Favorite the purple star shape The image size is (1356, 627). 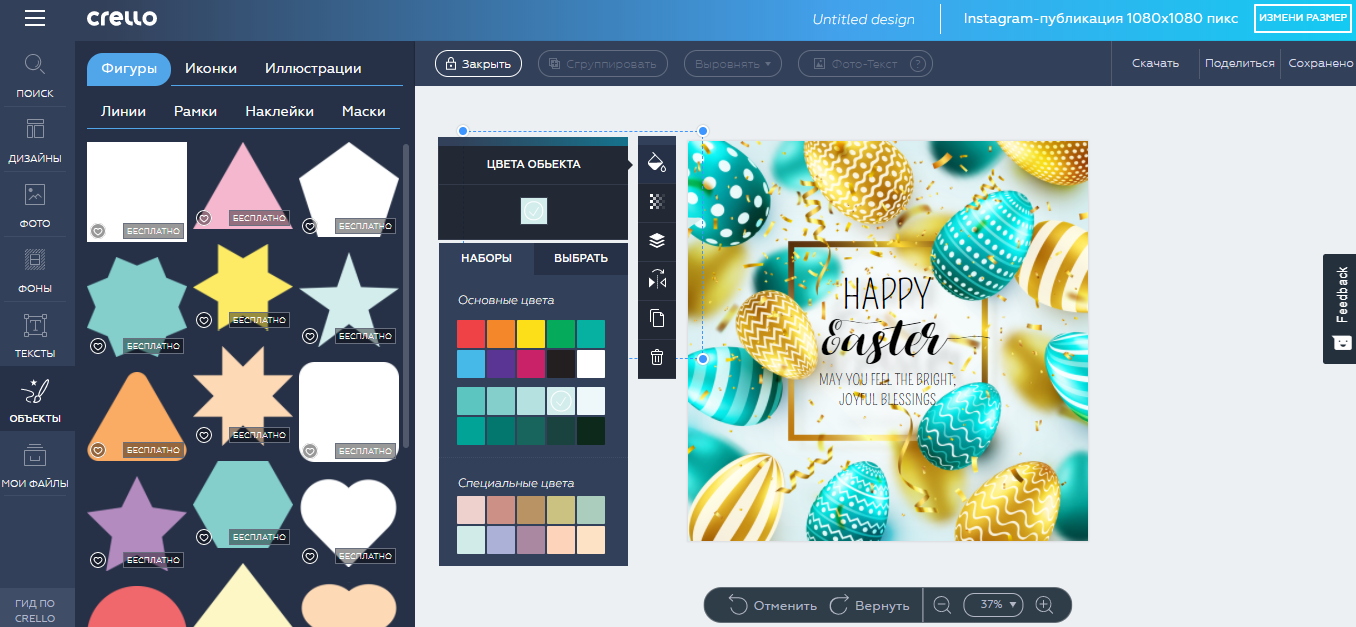pyautogui.click(x=98, y=560)
